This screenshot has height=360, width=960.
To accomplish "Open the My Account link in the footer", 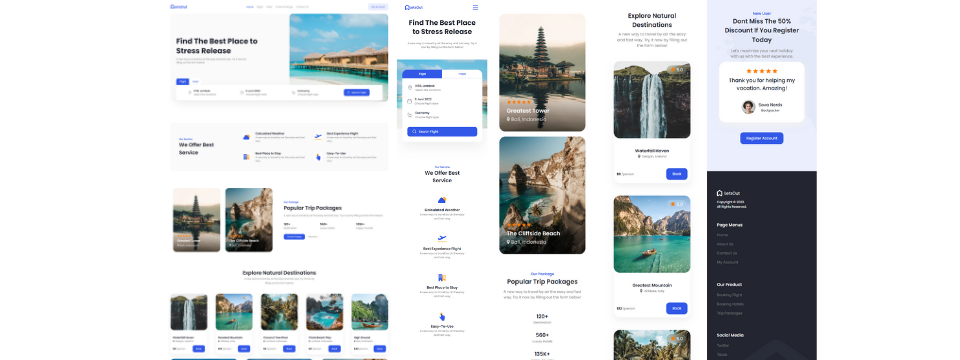I will (727, 262).
